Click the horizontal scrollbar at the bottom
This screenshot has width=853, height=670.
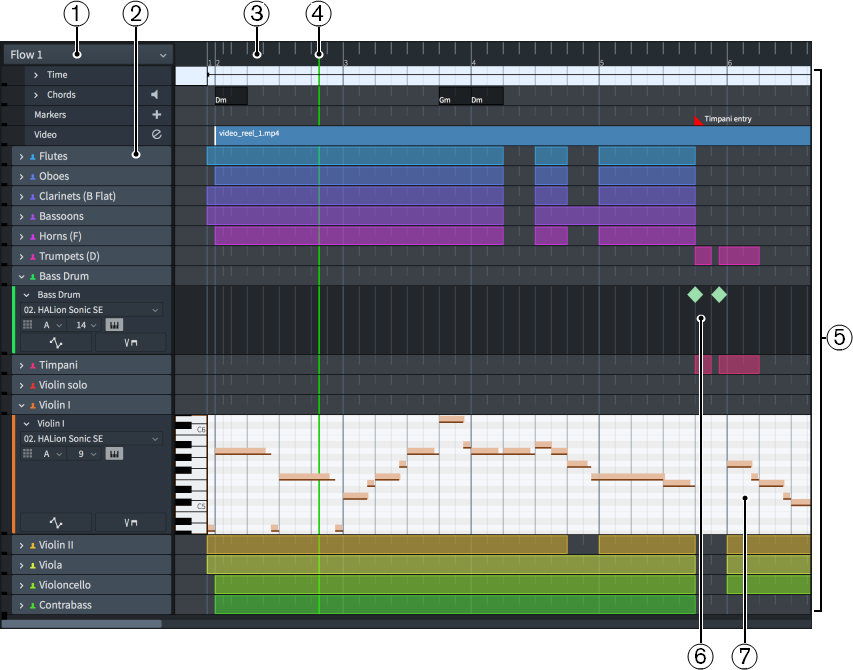pos(82,624)
